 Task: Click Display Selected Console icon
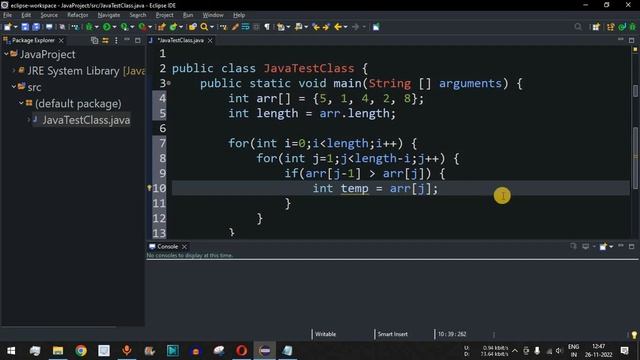click(x=586, y=247)
